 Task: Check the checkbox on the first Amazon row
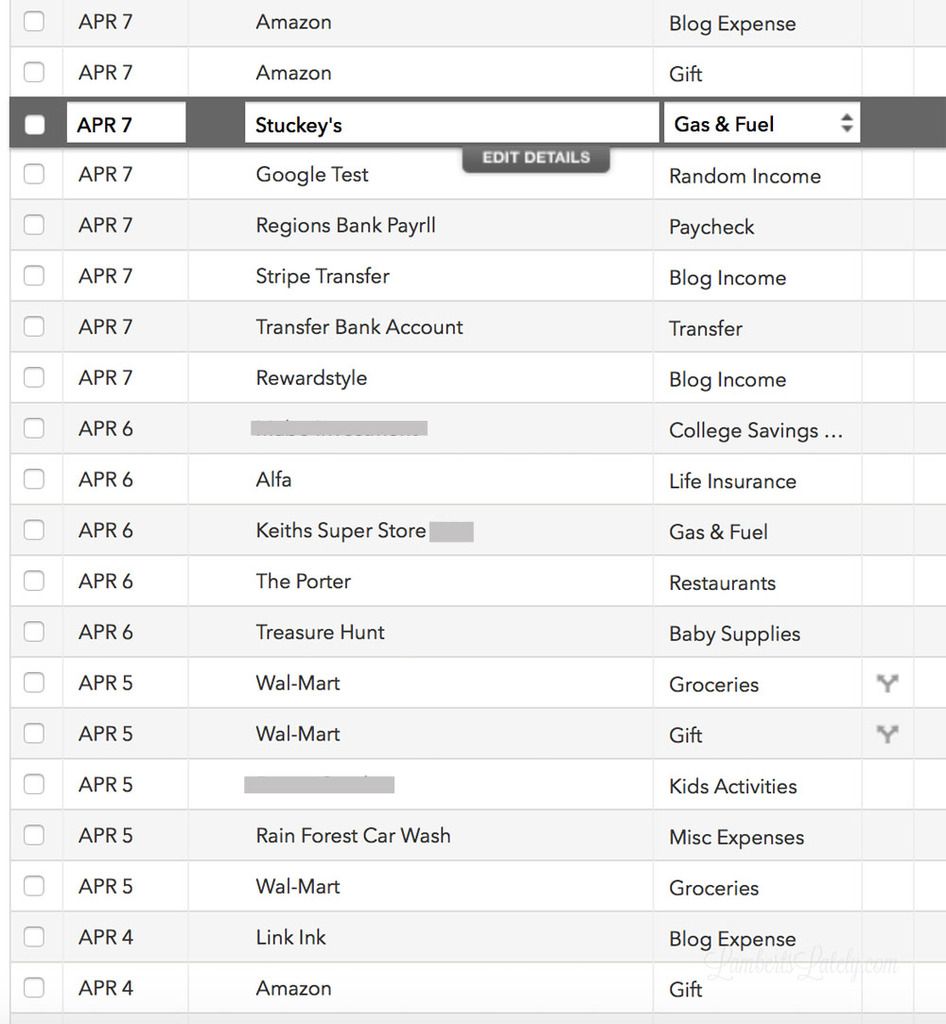(x=36, y=21)
